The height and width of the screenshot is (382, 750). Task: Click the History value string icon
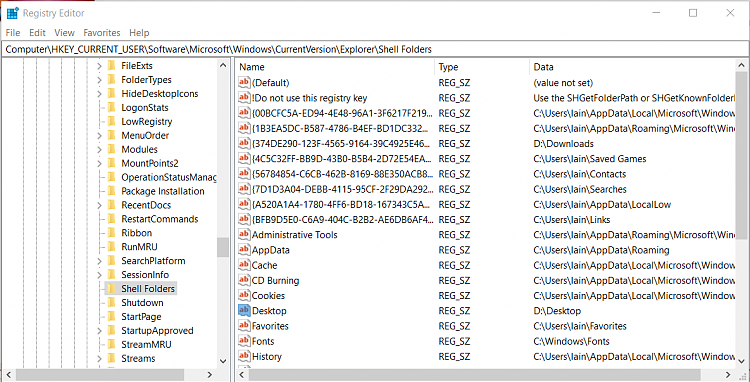tap(244, 356)
